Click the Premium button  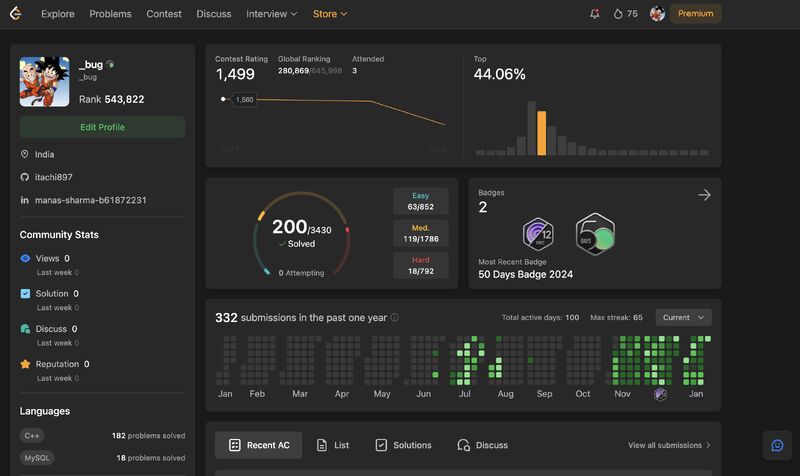point(695,14)
